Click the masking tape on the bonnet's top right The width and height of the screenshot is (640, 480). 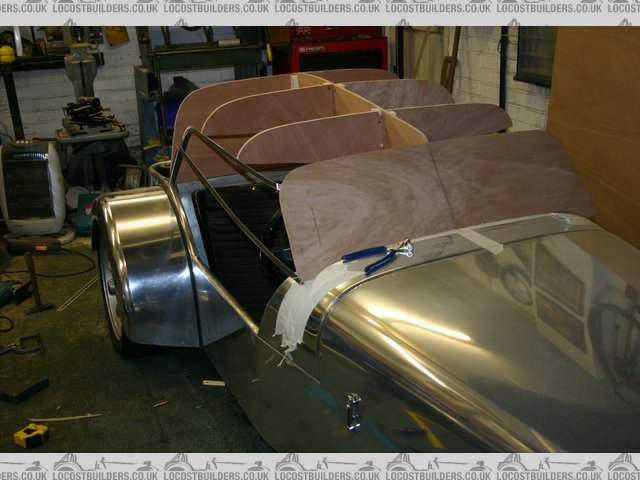click(480, 238)
